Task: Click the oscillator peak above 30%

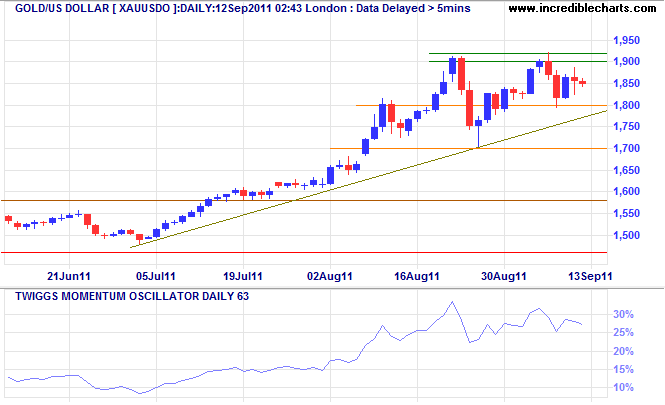Action: pos(452,302)
